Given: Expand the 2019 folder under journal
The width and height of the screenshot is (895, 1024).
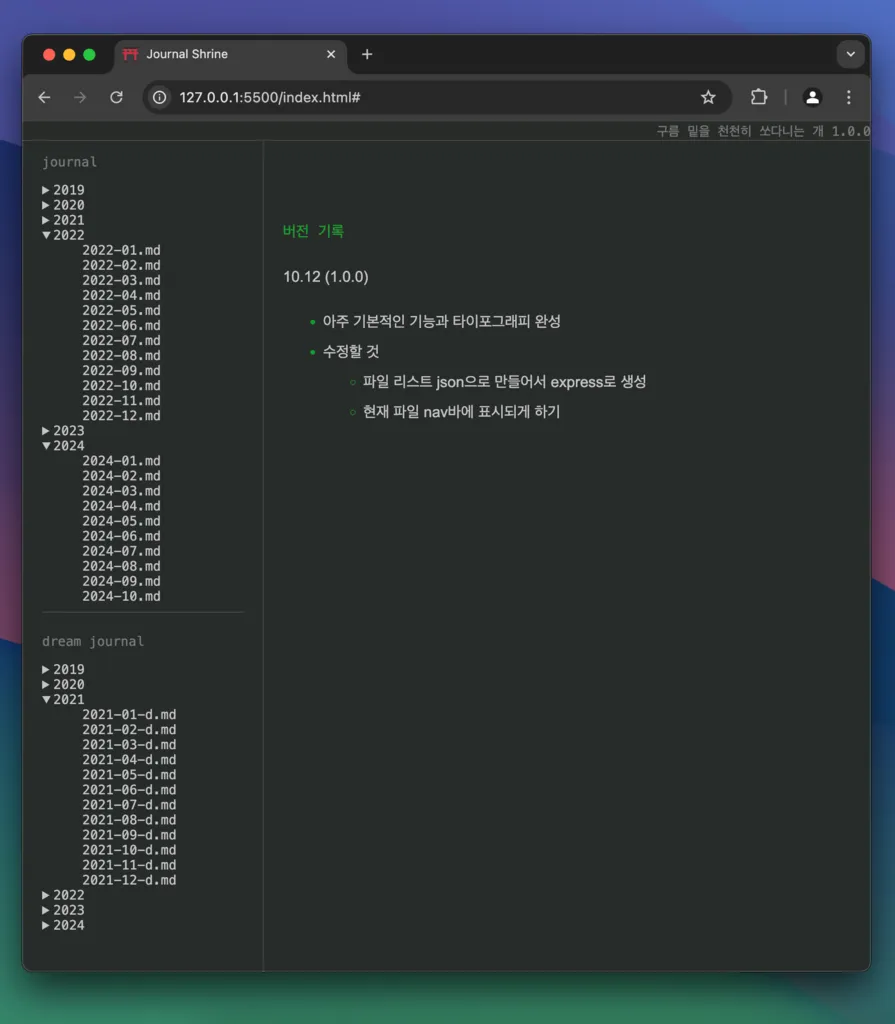Looking at the screenshot, I should click(63, 190).
